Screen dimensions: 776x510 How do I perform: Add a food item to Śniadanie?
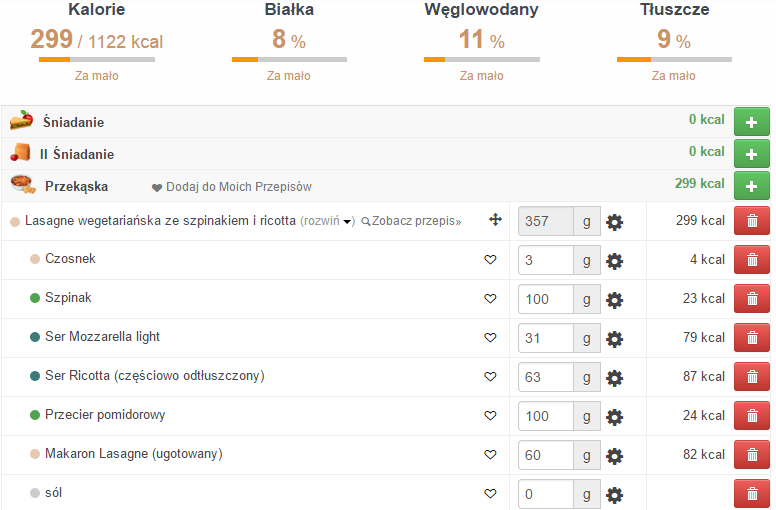click(751, 123)
